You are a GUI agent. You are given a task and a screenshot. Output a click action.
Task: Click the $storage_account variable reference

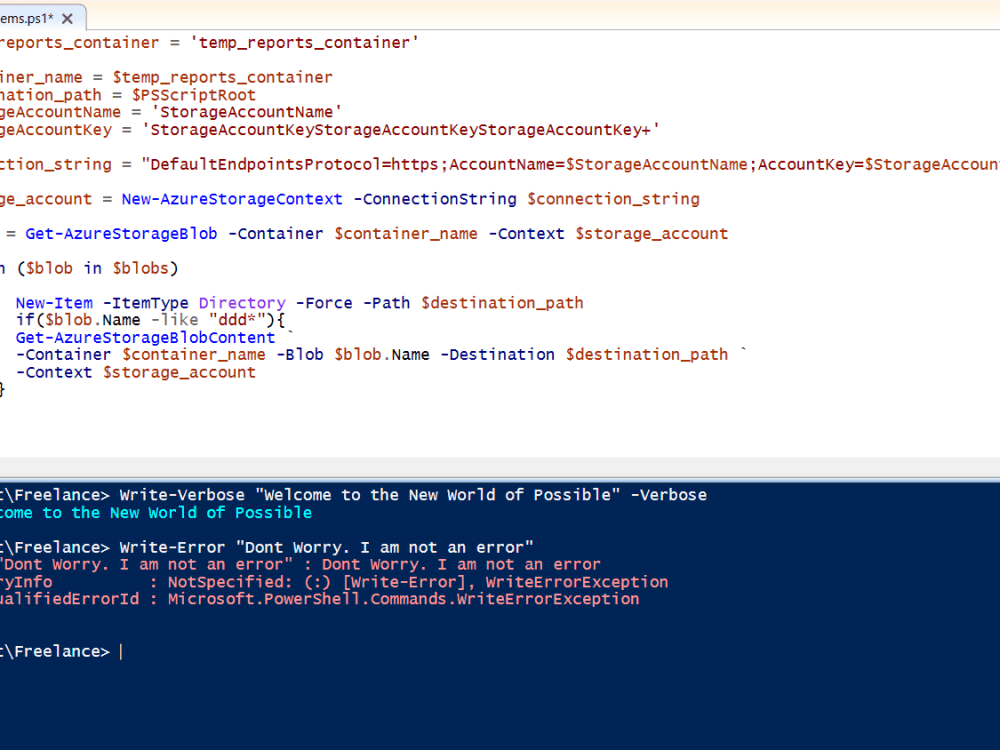[651, 233]
